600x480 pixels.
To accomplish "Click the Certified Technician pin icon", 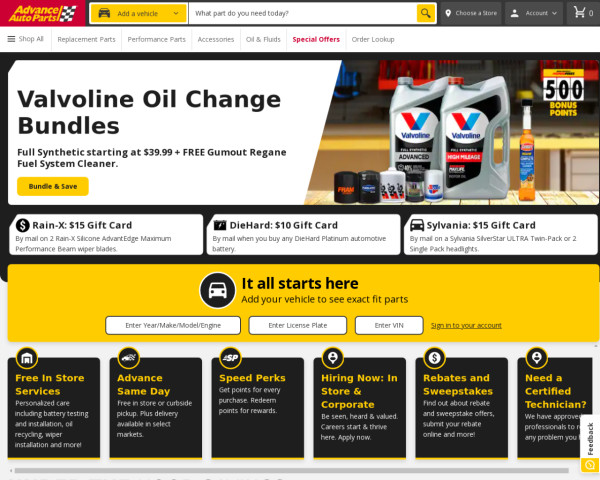I will [537, 358].
